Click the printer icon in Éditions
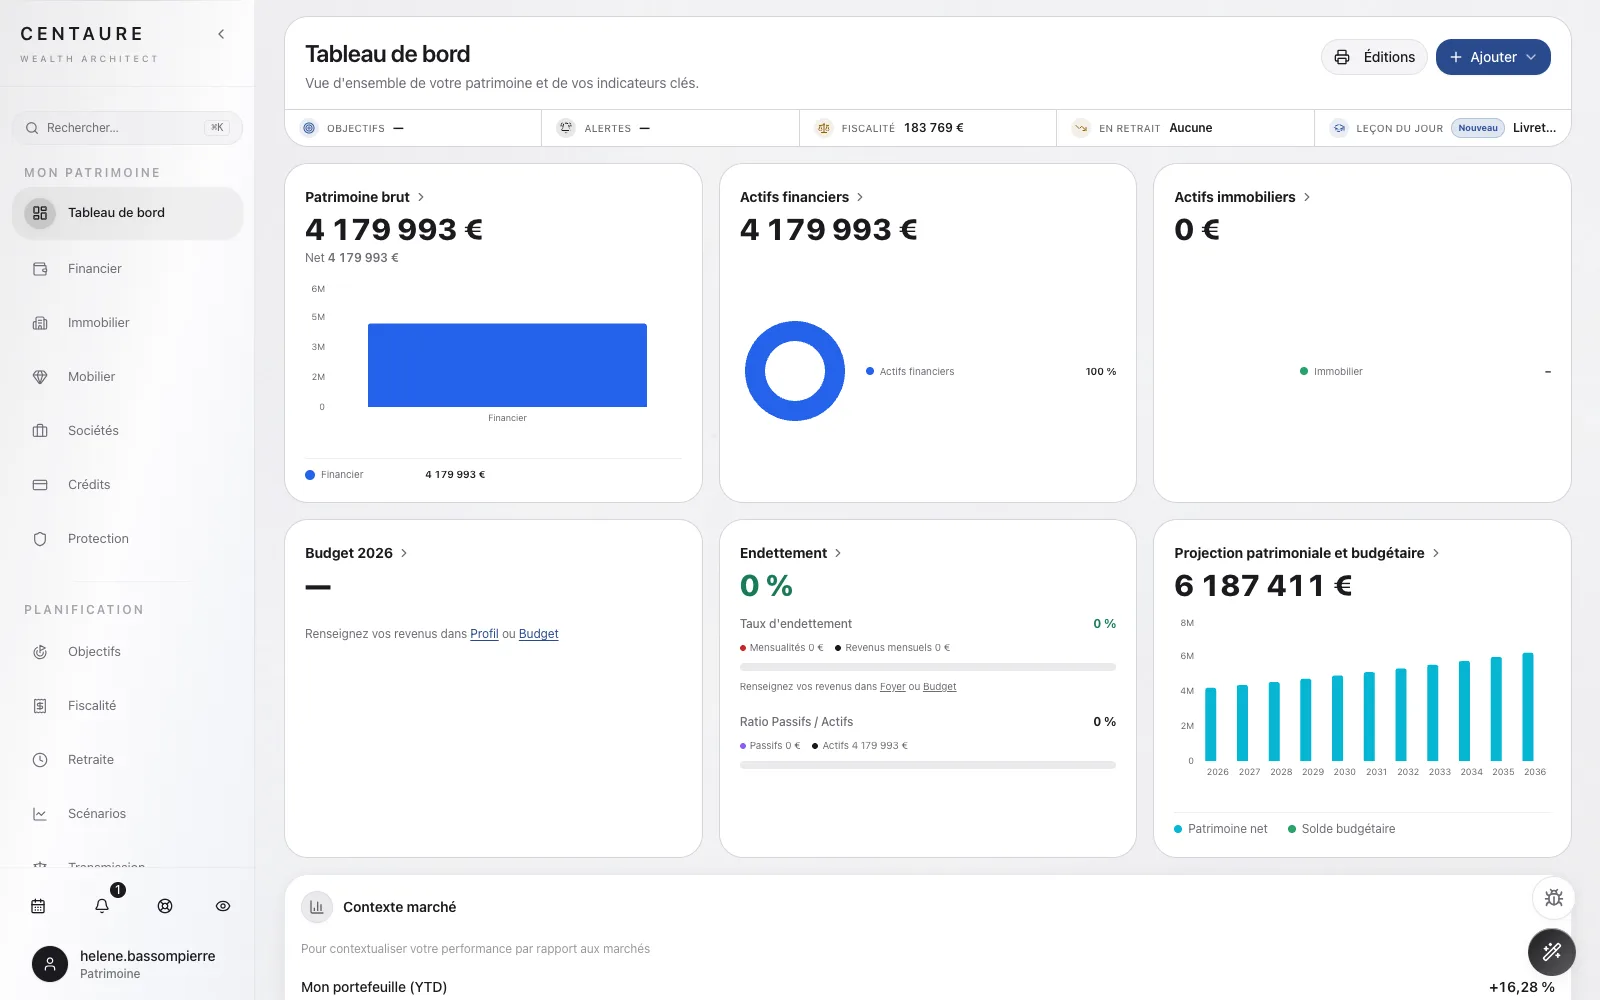1600x1000 pixels. tap(1342, 57)
